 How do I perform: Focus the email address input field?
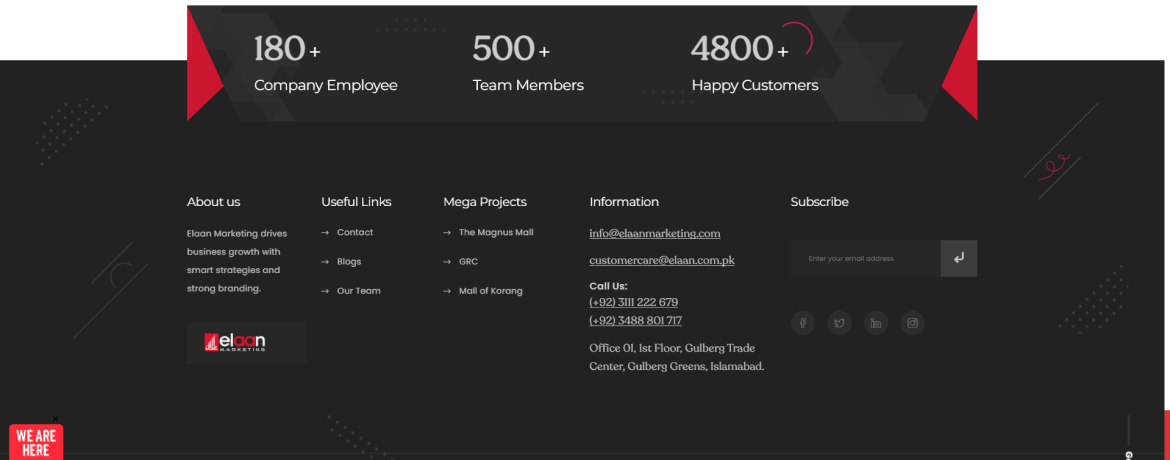[x=865, y=258]
